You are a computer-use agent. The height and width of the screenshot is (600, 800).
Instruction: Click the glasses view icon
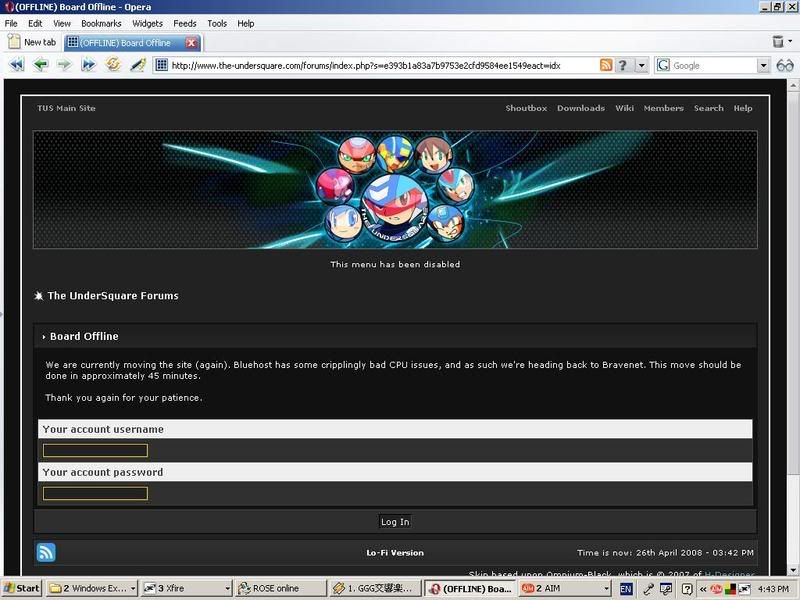(785, 65)
